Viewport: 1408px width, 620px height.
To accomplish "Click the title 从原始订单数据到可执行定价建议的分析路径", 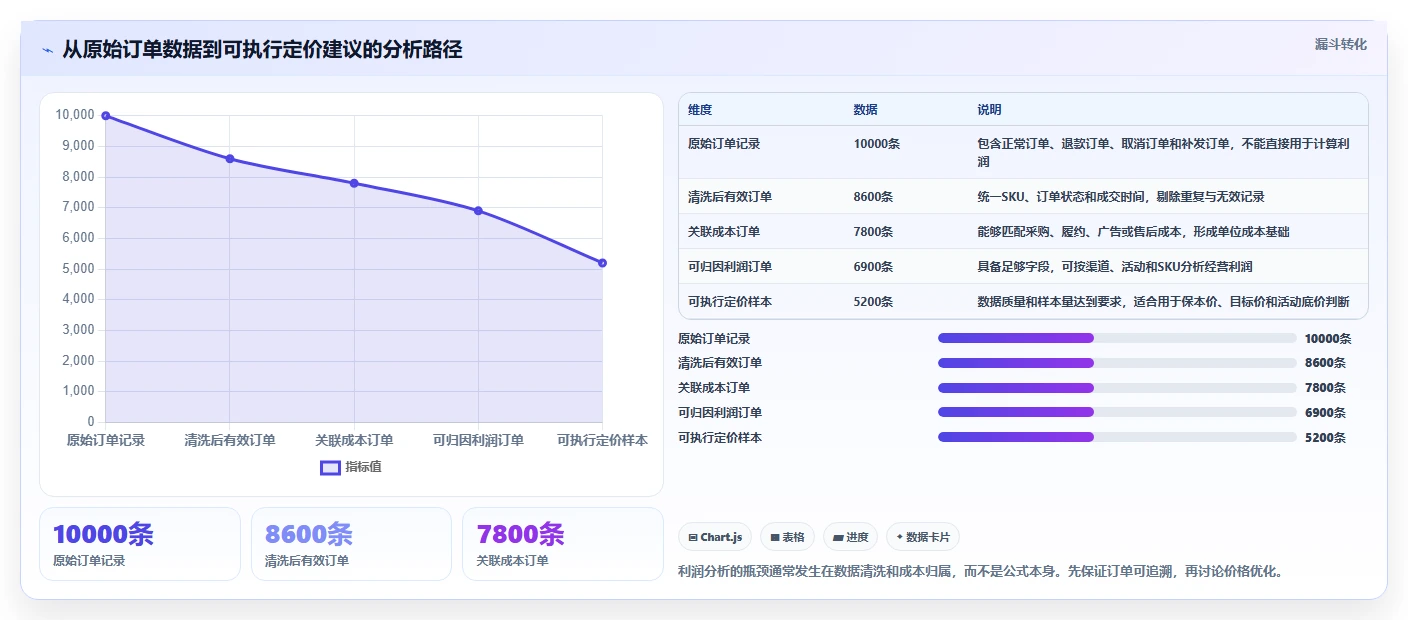I will pos(262,50).
